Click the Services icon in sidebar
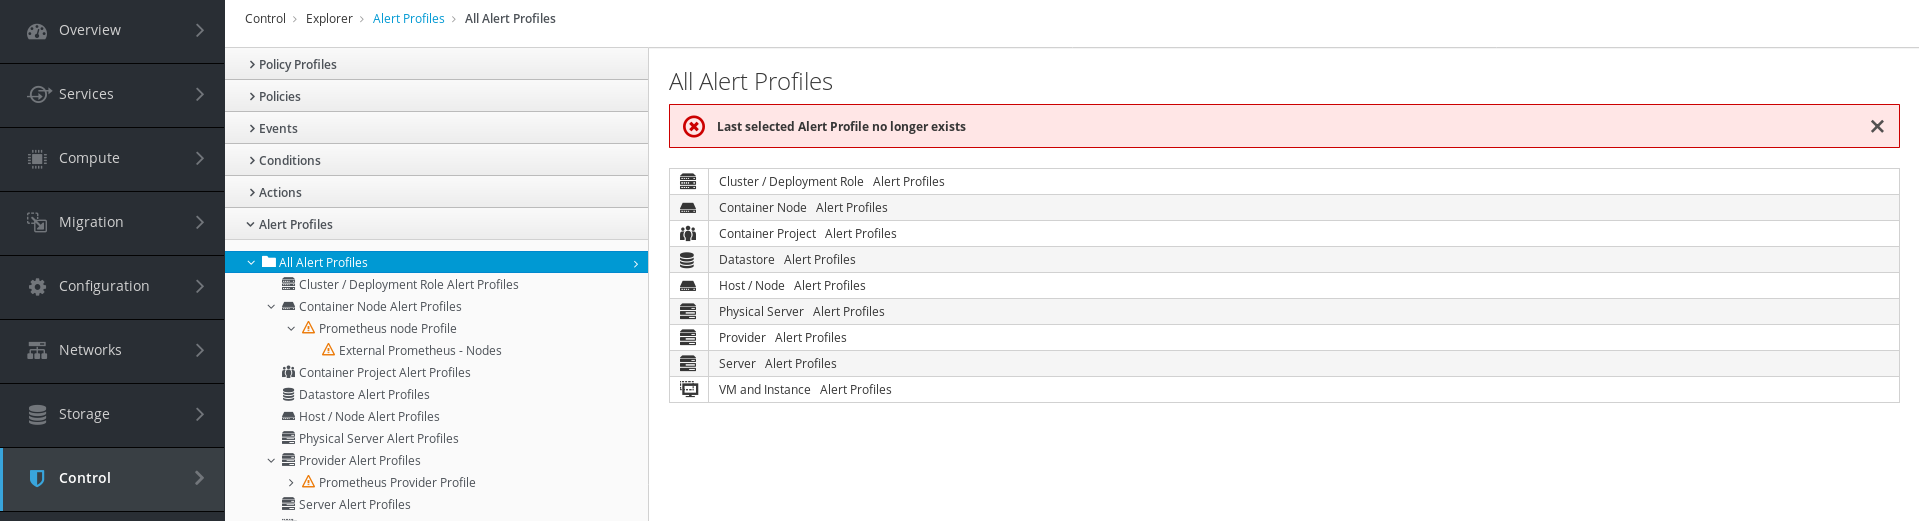 pos(38,94)
